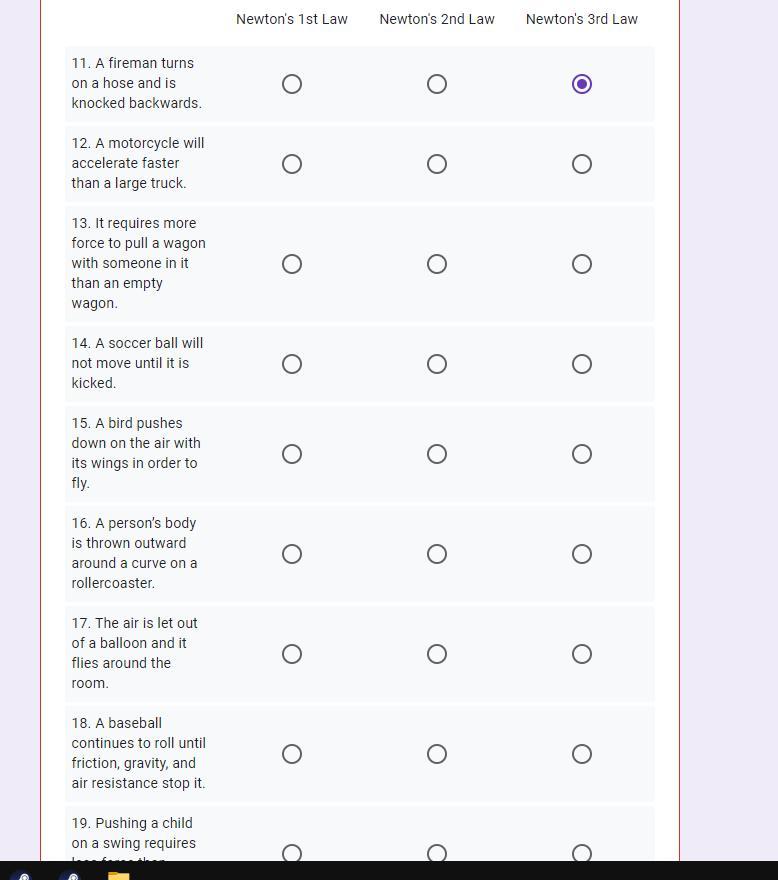Select Newton's 1st Law for soccer ball question

(292, 364)
